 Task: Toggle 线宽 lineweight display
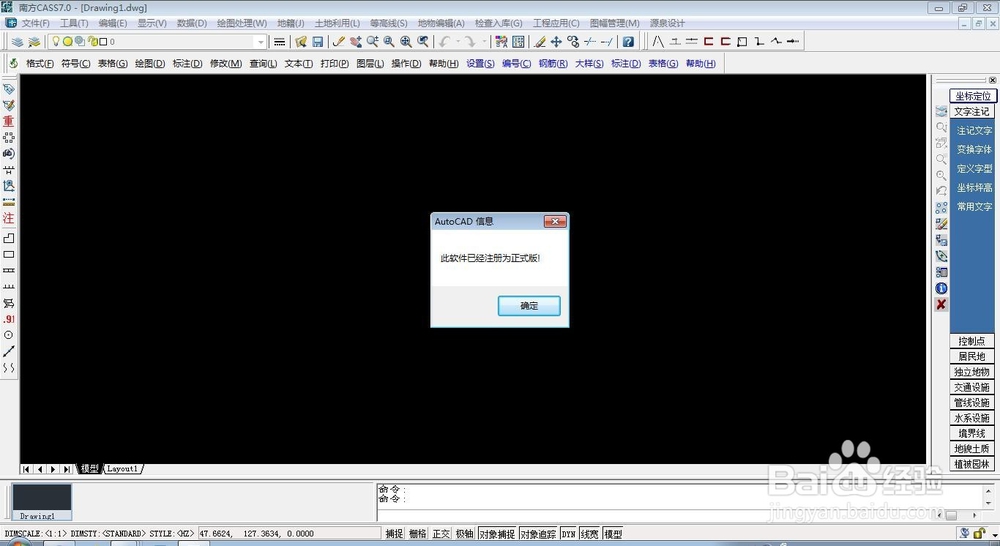589,534
